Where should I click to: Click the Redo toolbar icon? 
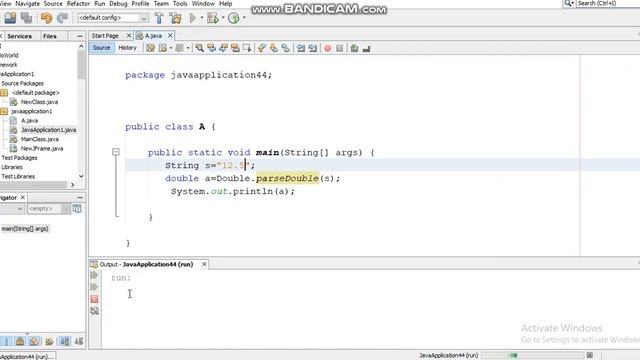pyautogui.click(x=62, y=18)
